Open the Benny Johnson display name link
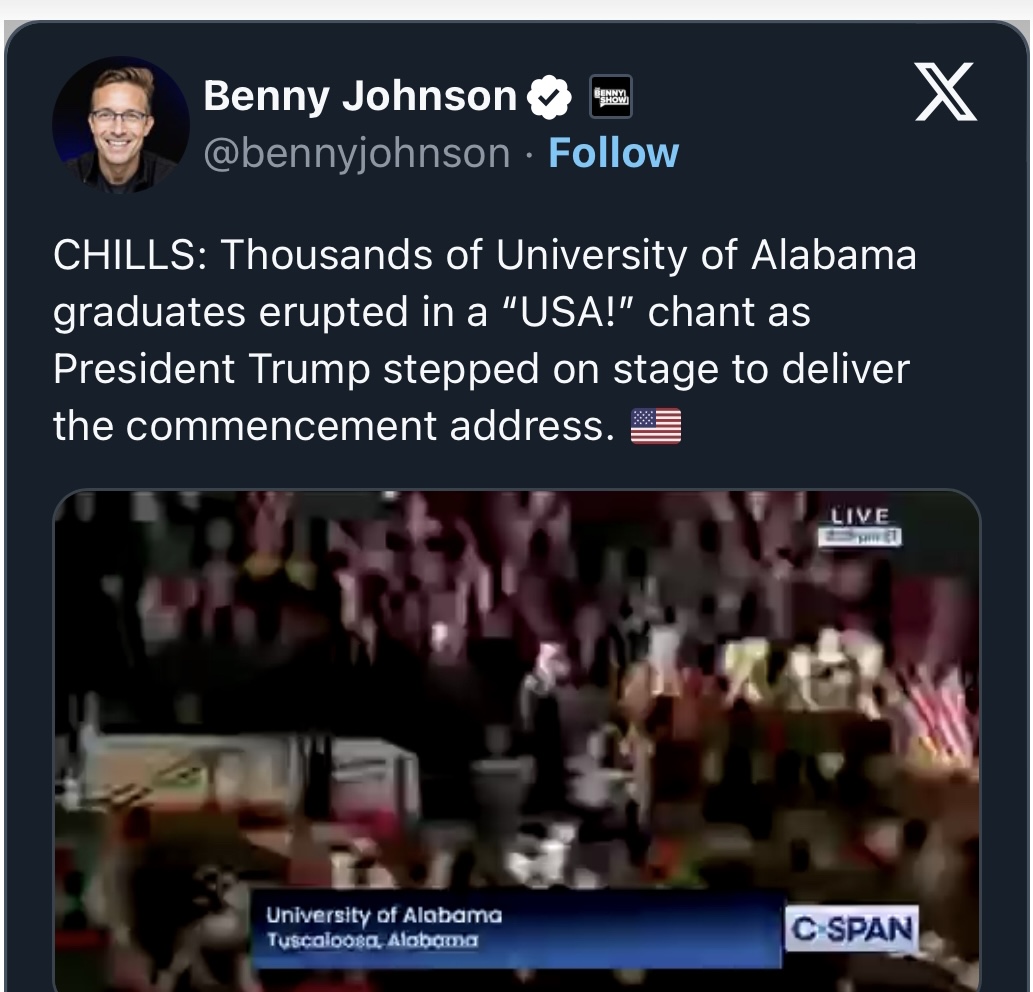The height and width of the screenshot is (992, 1033). pos(360,96)
